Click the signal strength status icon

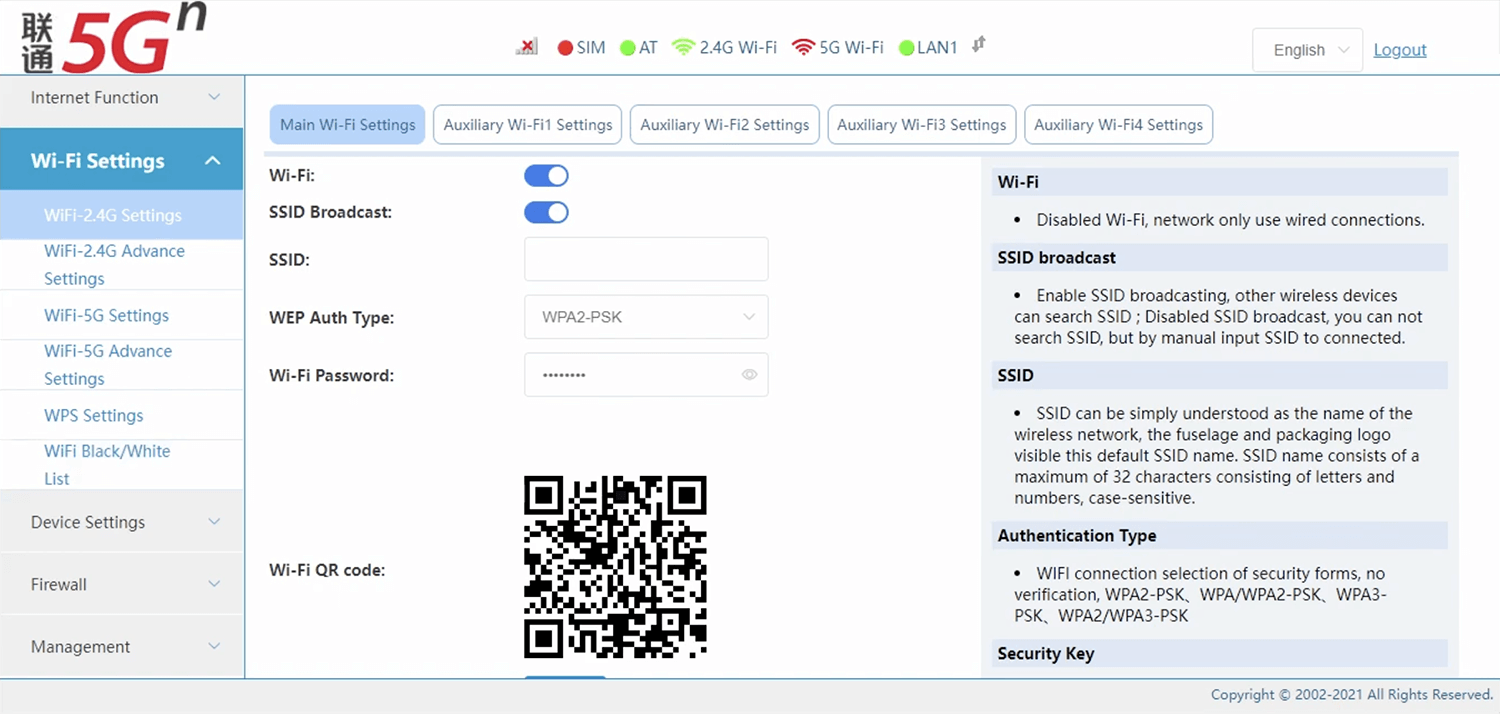[x=527, y=47]
